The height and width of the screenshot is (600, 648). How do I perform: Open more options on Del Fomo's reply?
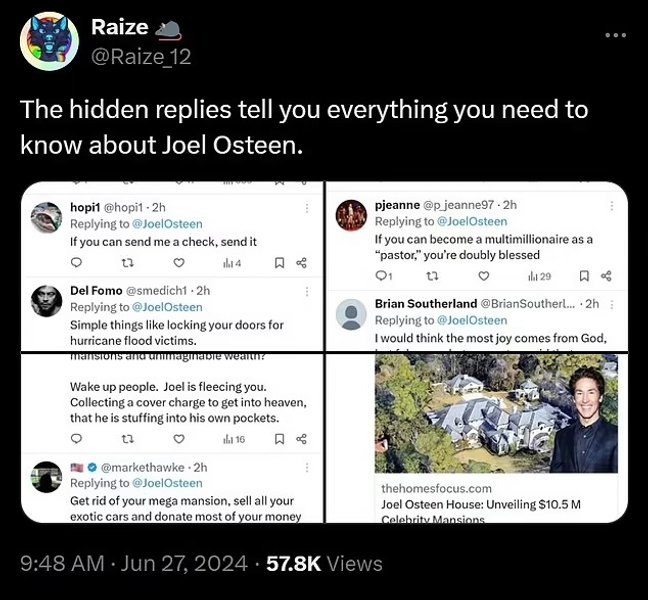point(306,291)
